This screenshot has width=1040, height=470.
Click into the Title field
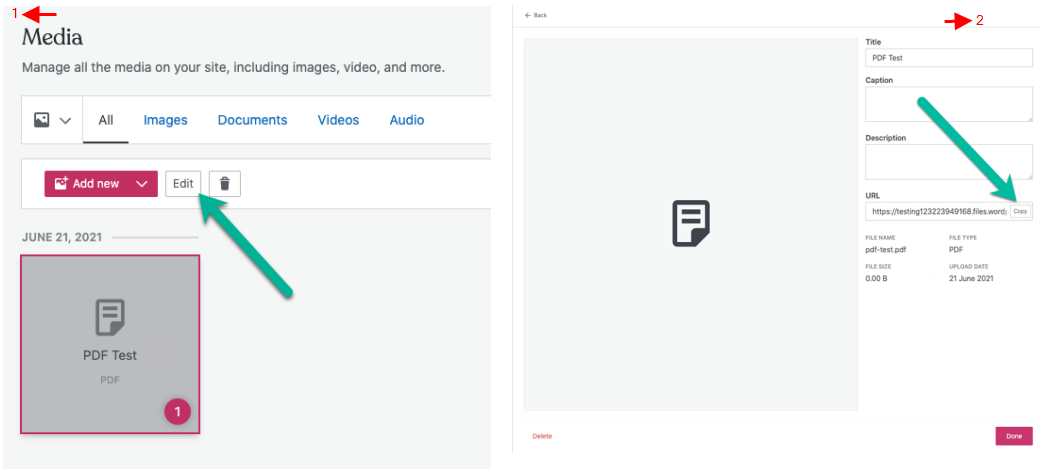click(x=948, y=58)
